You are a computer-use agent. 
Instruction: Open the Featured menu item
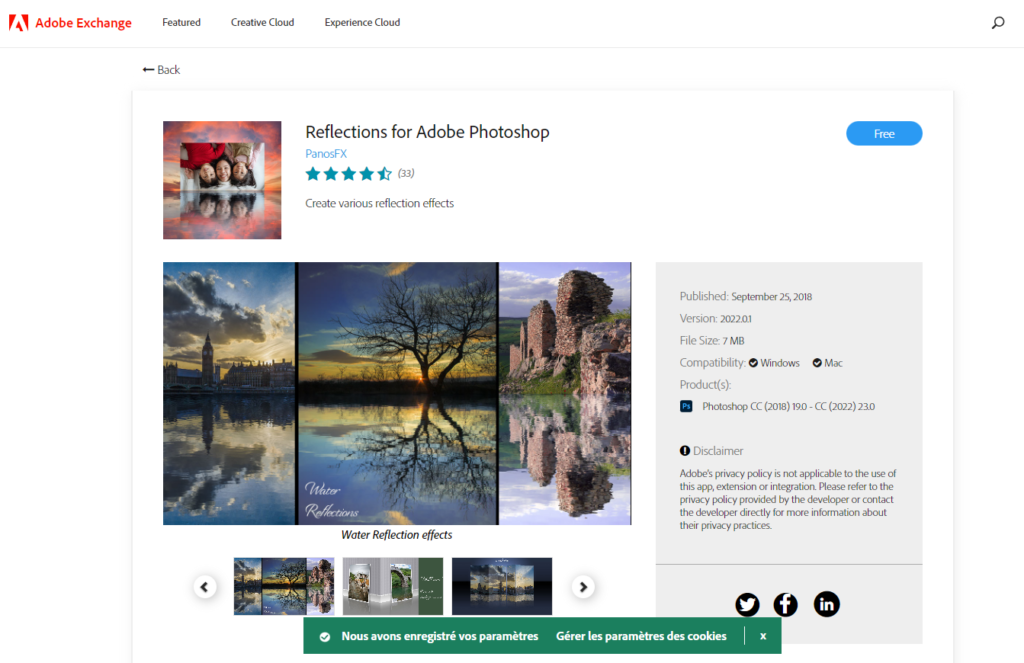181,23
